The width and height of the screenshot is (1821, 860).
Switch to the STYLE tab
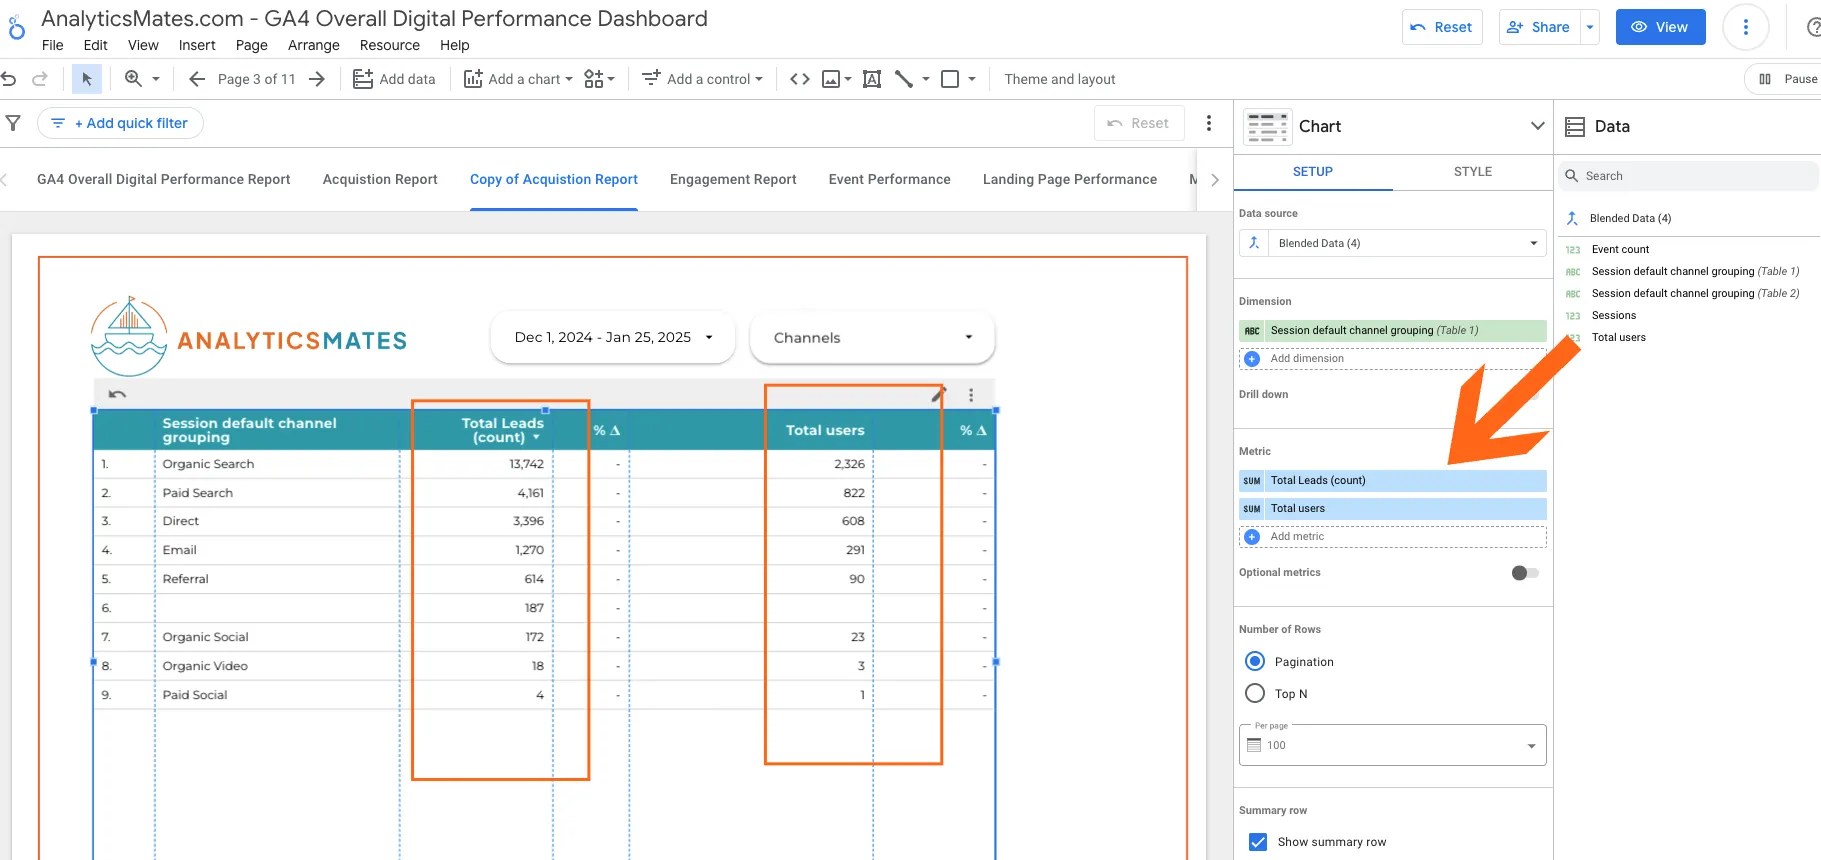(x=1472, y=171)
